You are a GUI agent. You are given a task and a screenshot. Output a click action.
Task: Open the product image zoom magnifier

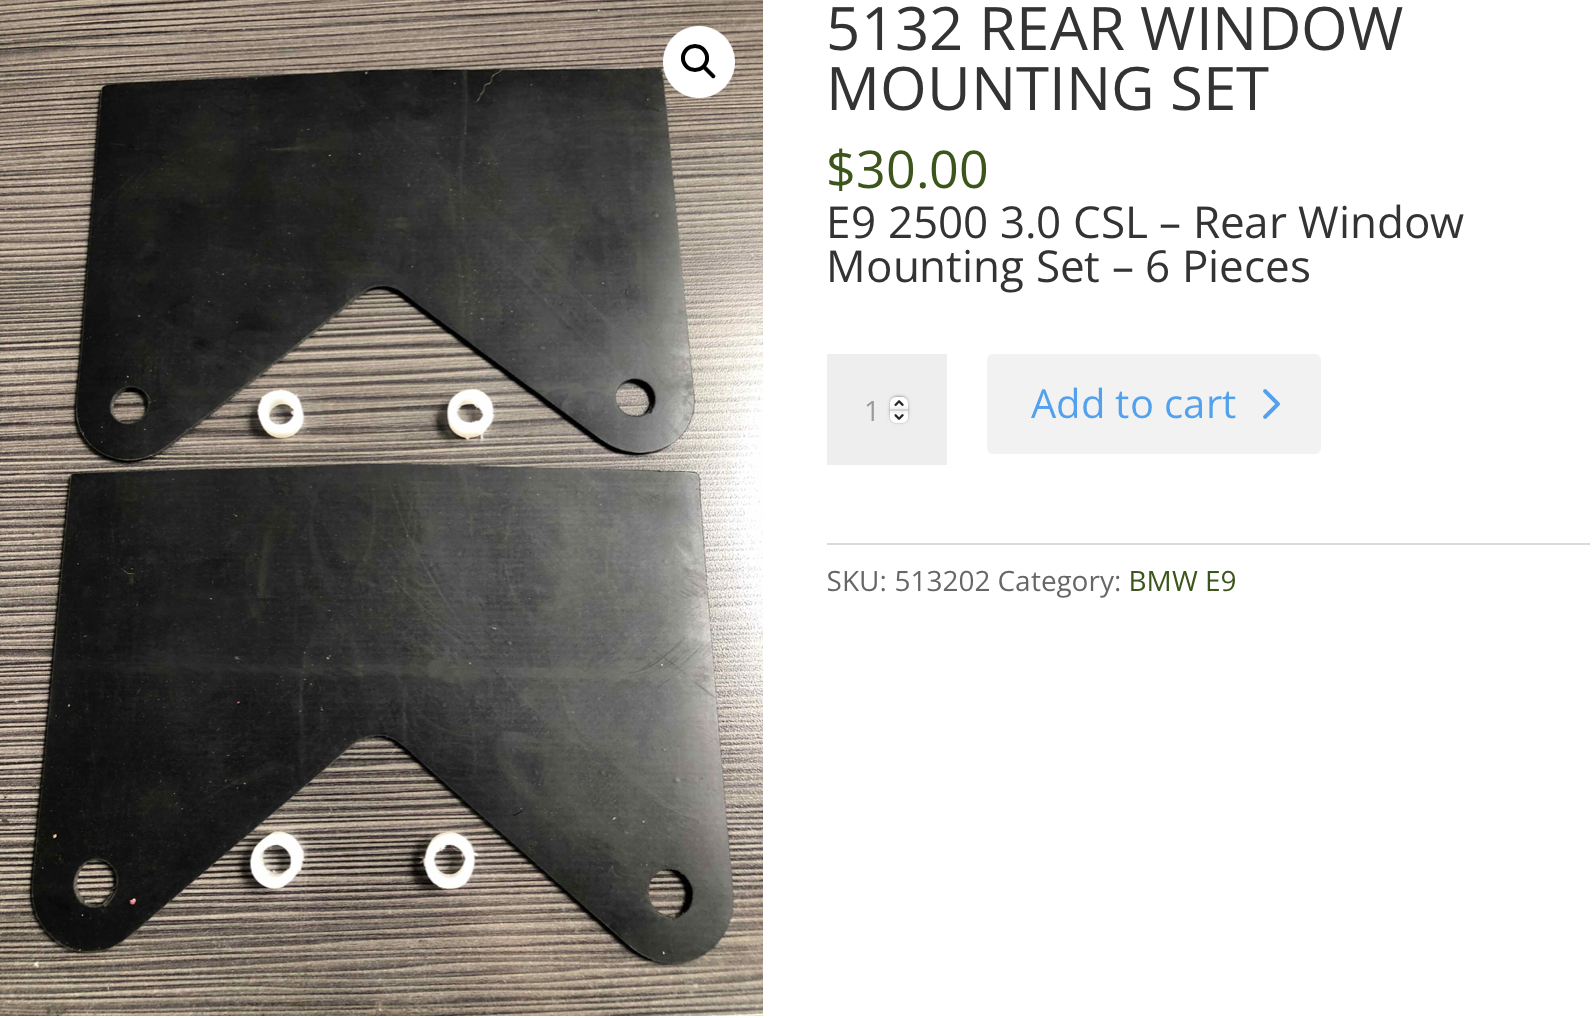(698, 62)
